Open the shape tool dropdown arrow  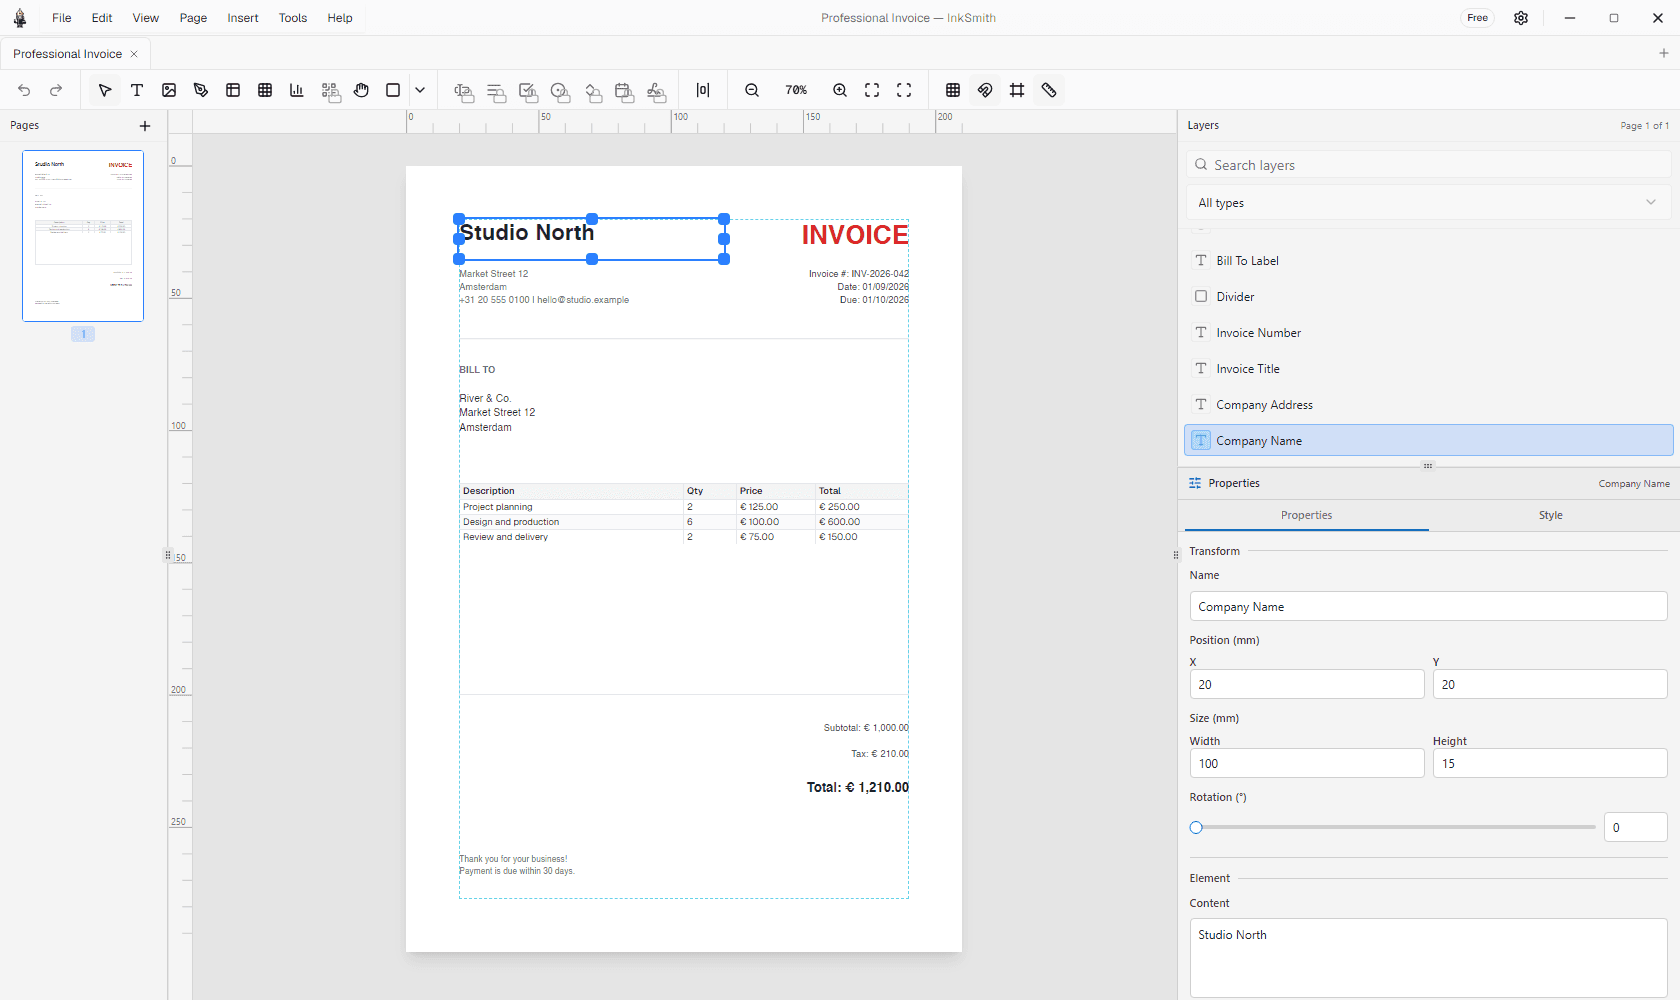click(420, 90)
